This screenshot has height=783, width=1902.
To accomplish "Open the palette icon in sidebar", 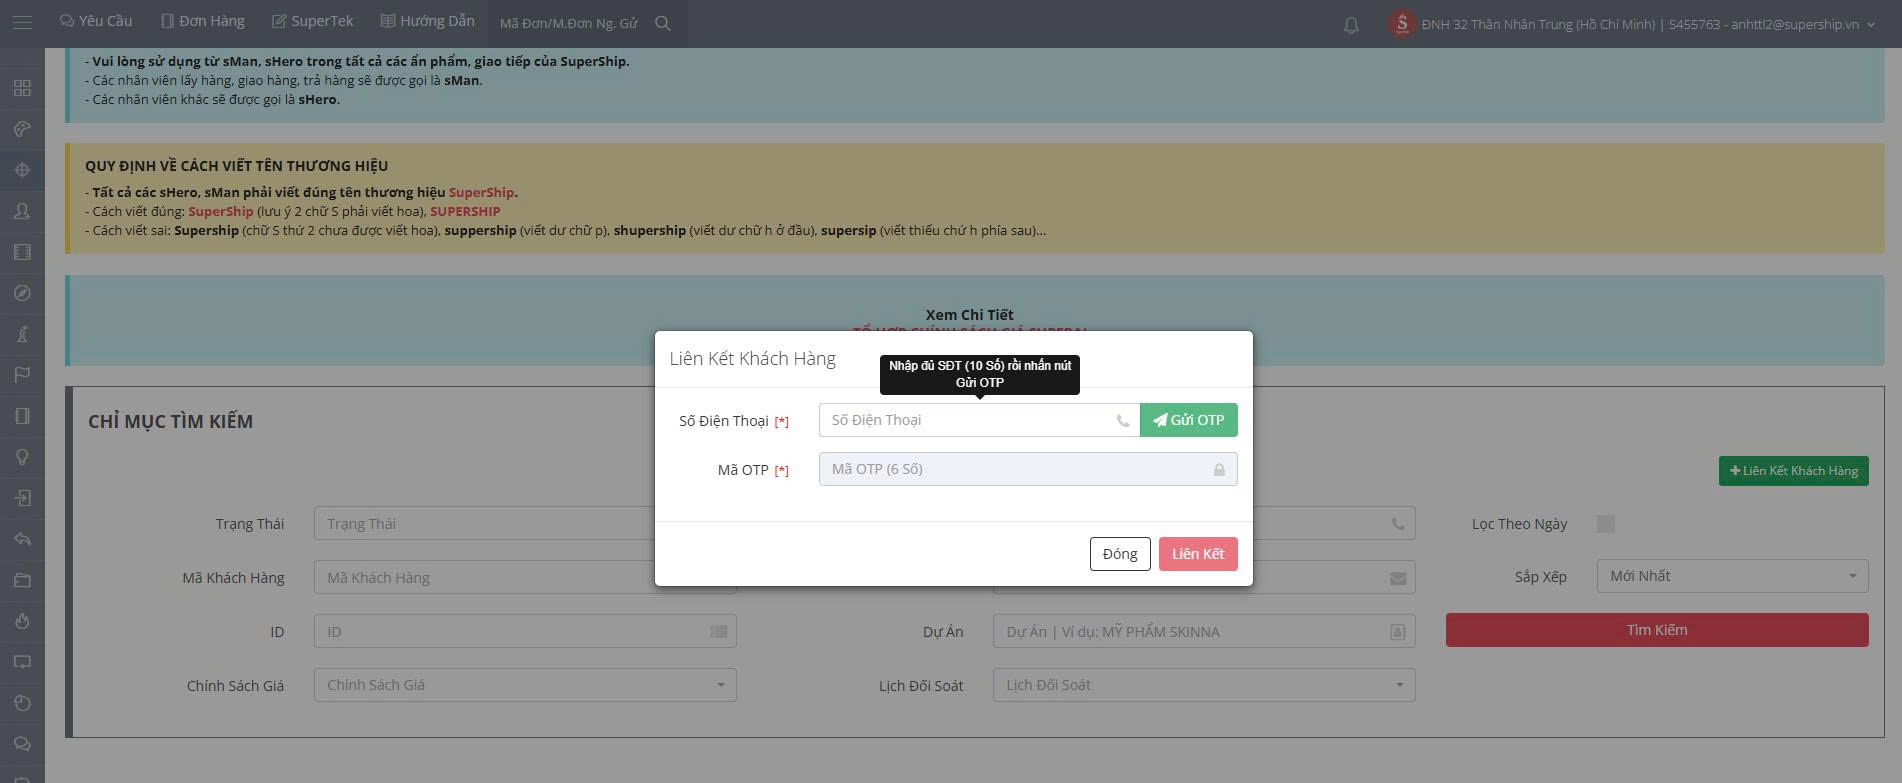I will 22,129.
